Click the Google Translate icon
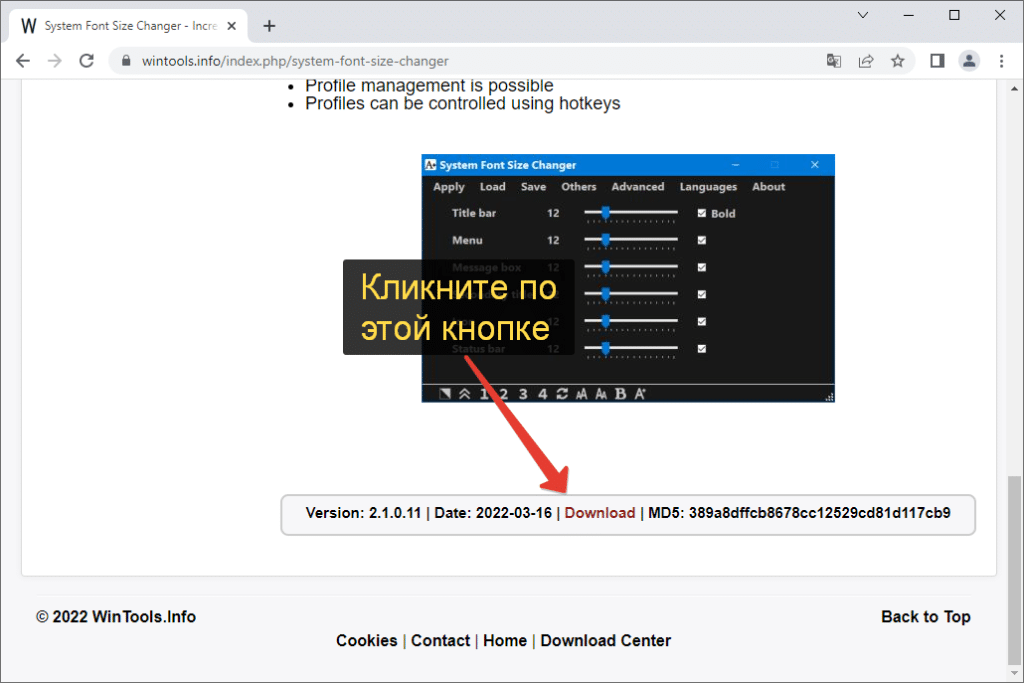Screen dimensions: 1024x683 point(834,61)
